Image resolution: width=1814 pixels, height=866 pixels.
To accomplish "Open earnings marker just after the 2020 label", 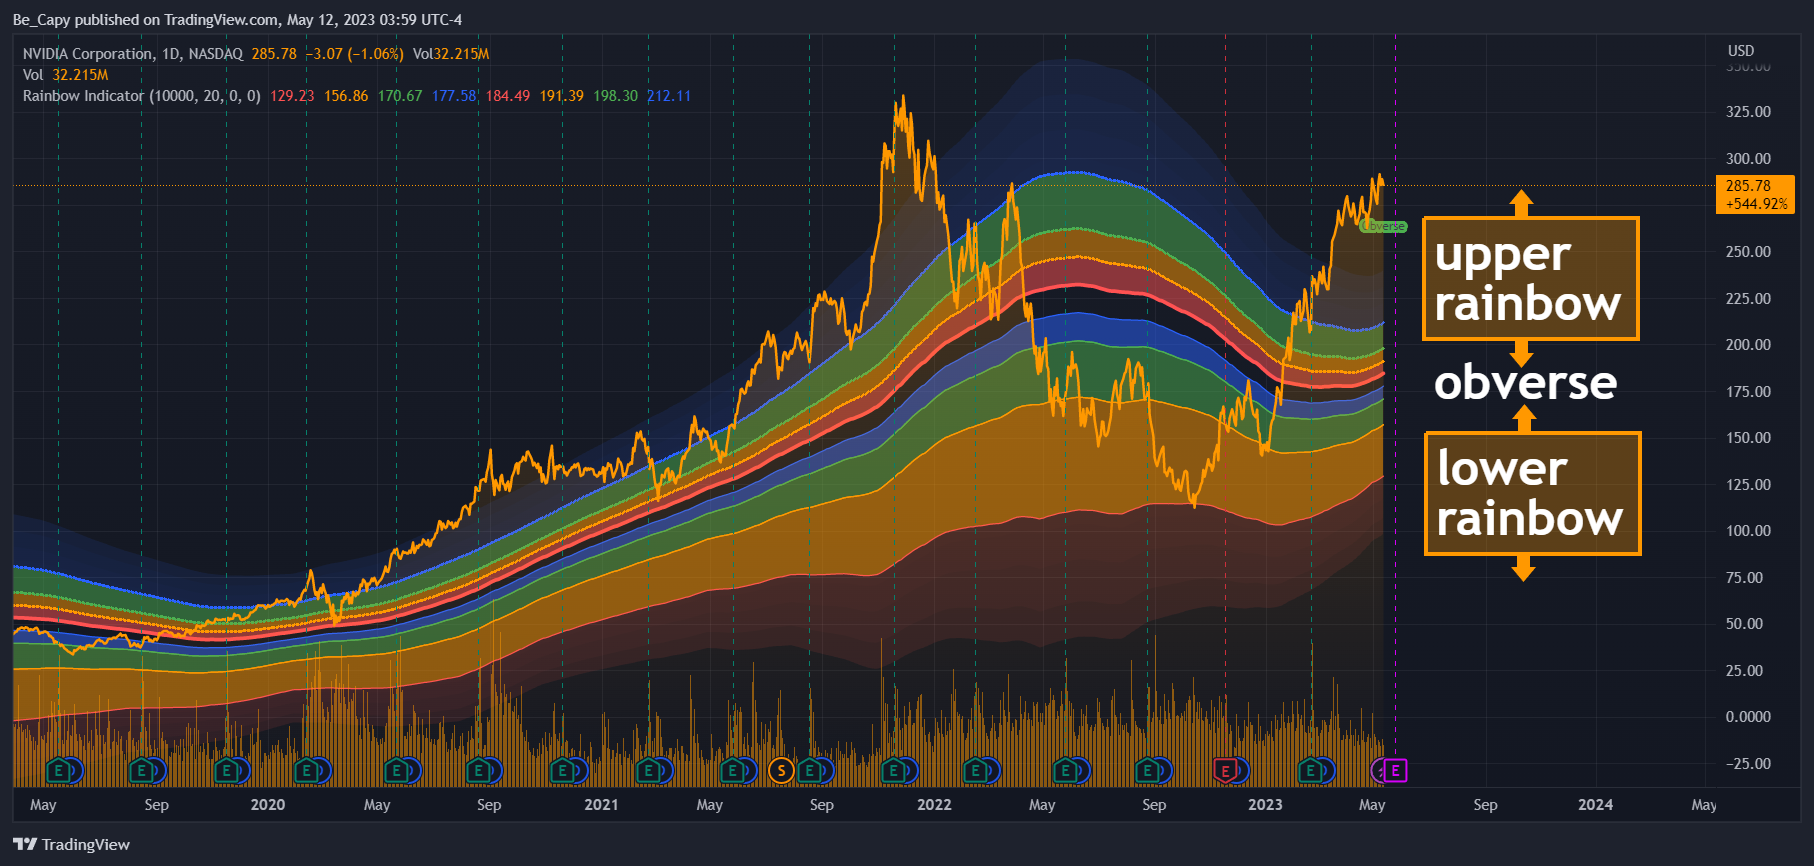I will pos(308,771).
